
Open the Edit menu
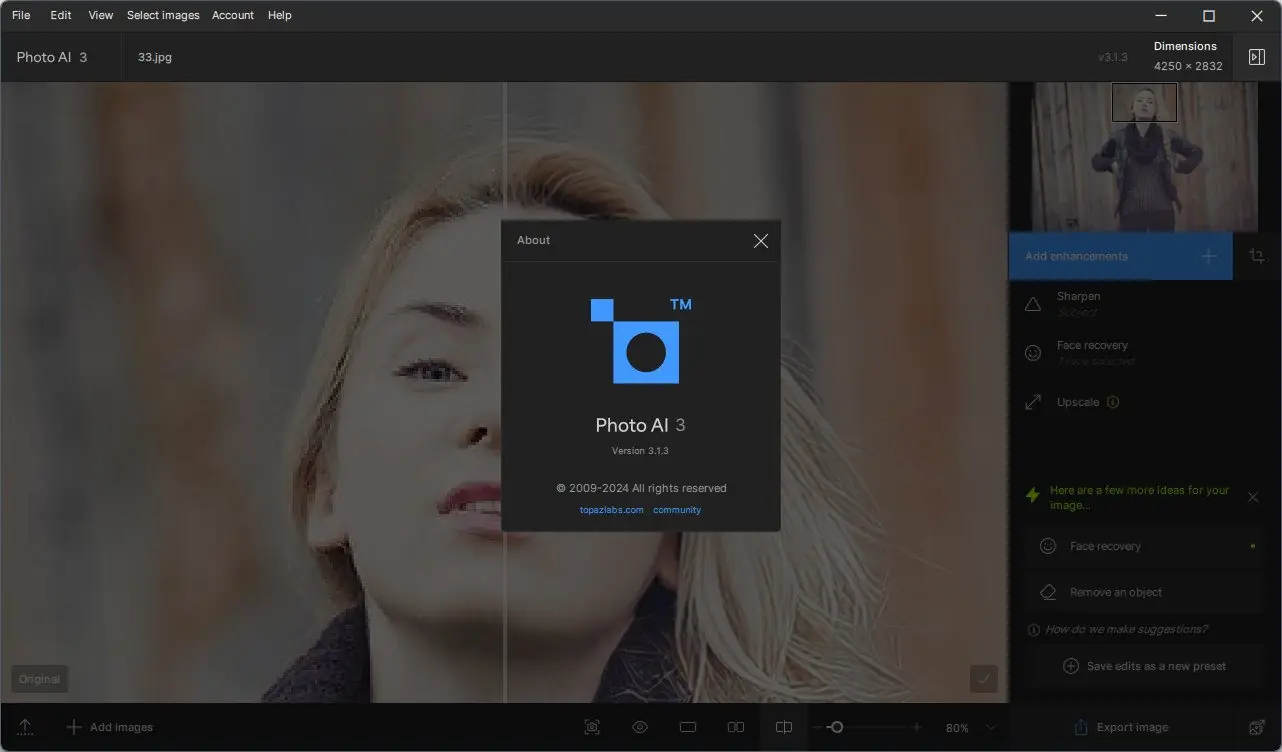tap(61, 15)
